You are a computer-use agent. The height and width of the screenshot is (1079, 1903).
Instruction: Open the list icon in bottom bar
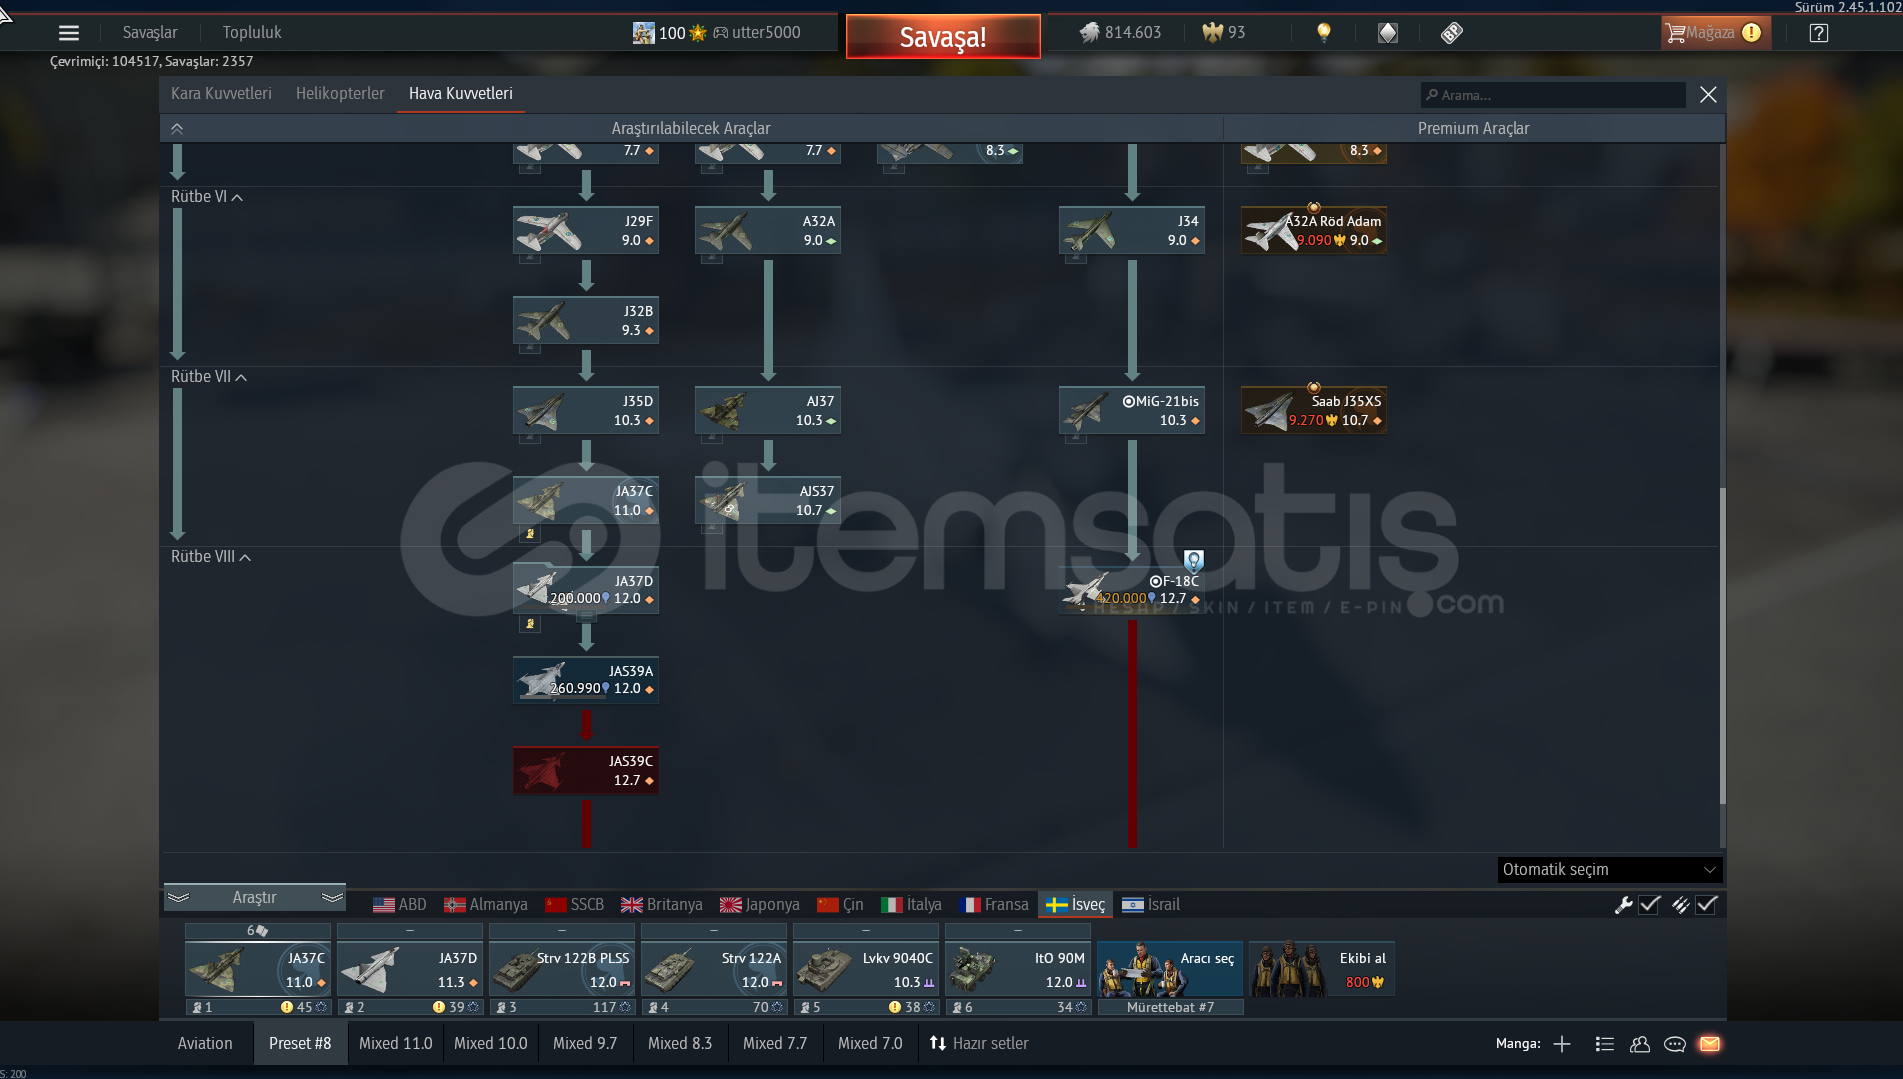1605,1044
